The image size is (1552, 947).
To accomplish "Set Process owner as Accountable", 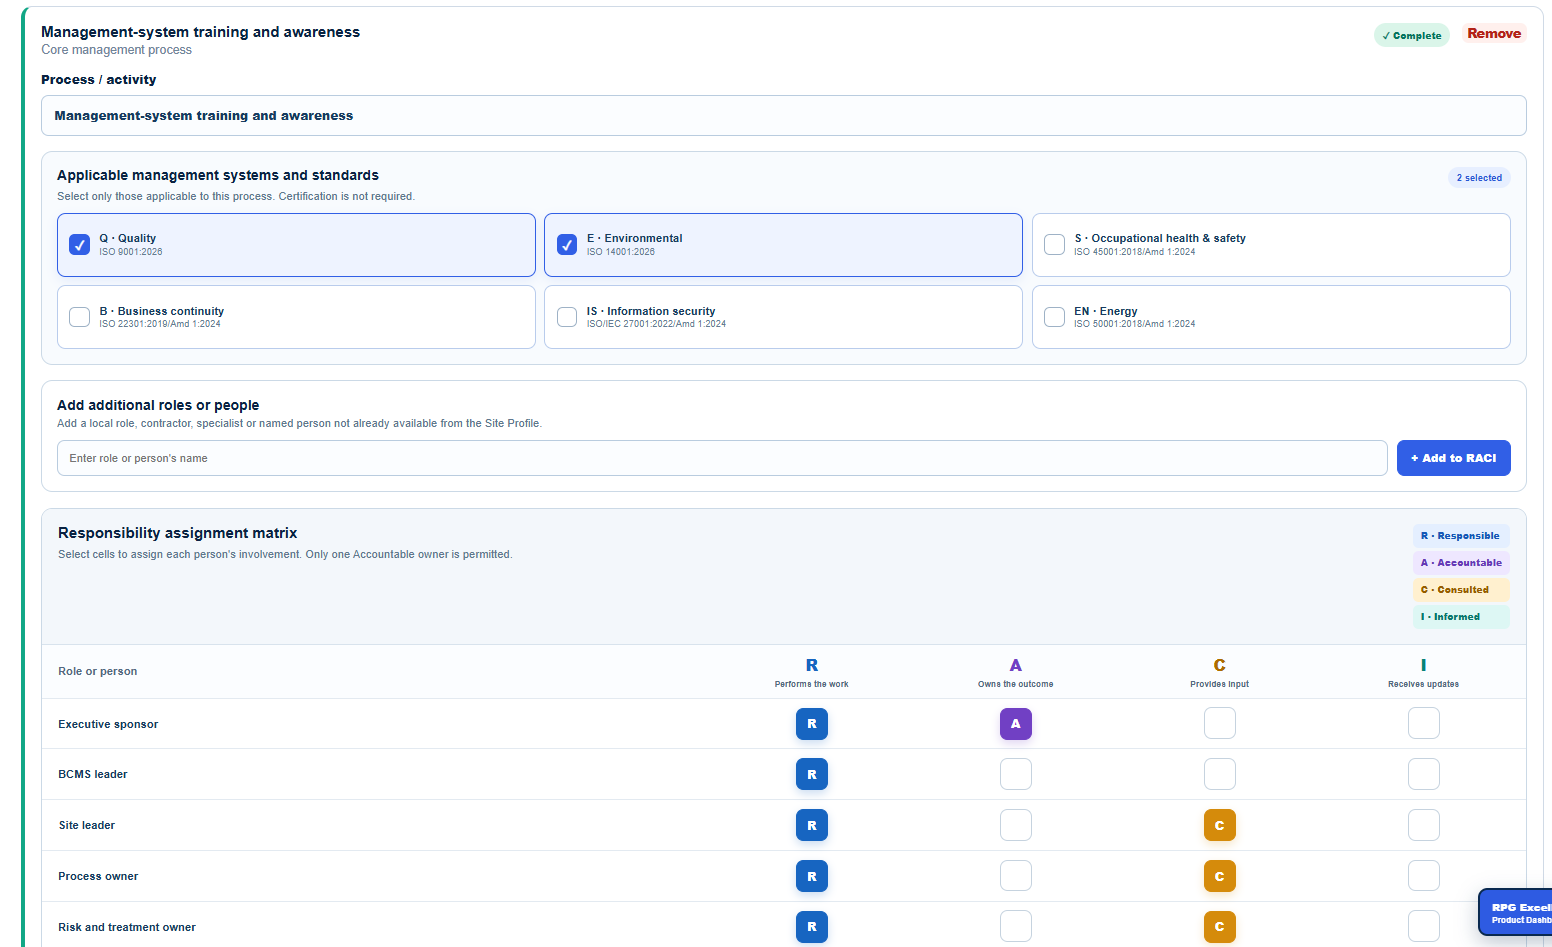I will coord(1016,876).
